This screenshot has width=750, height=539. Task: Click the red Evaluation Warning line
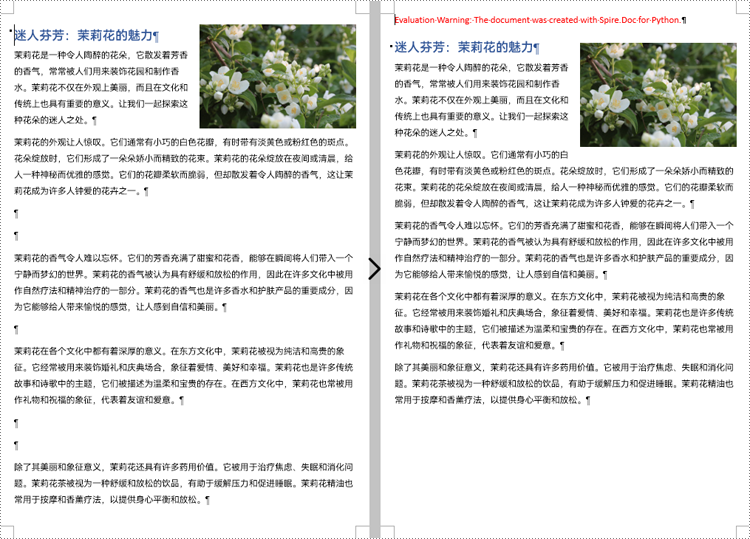[x=540, y=20]
